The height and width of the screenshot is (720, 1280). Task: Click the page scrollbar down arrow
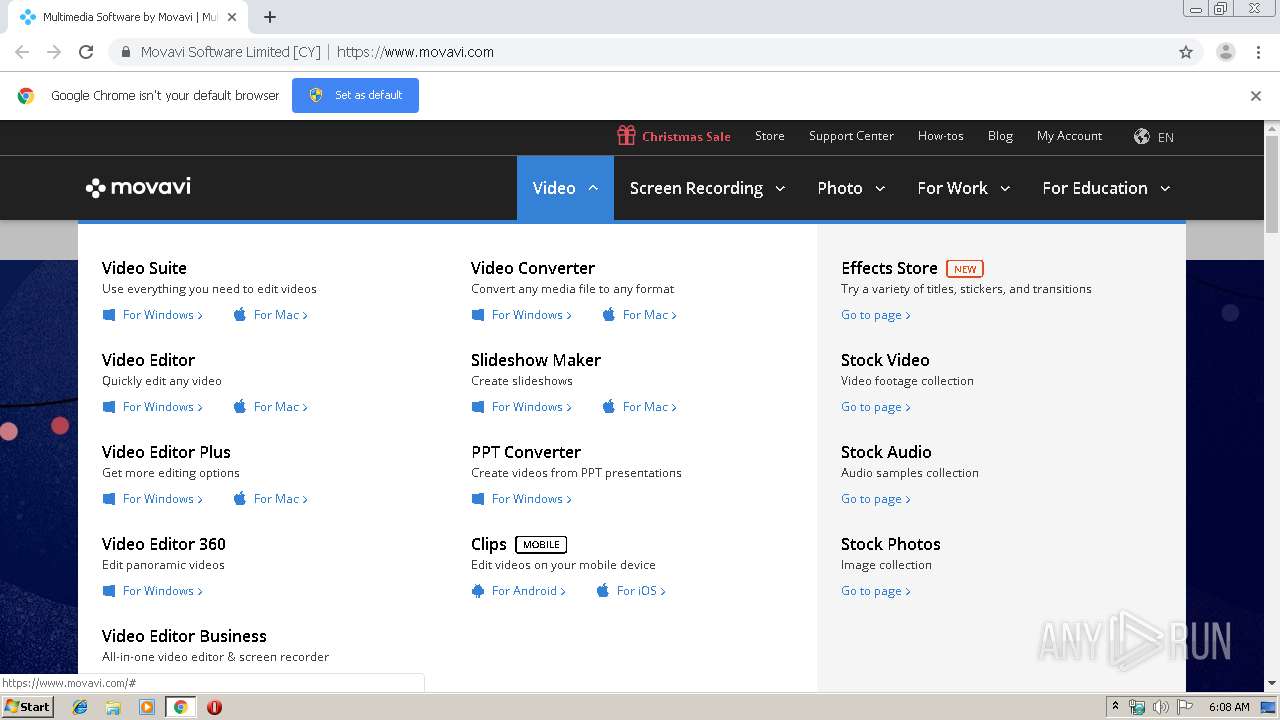coord(1272,683)
